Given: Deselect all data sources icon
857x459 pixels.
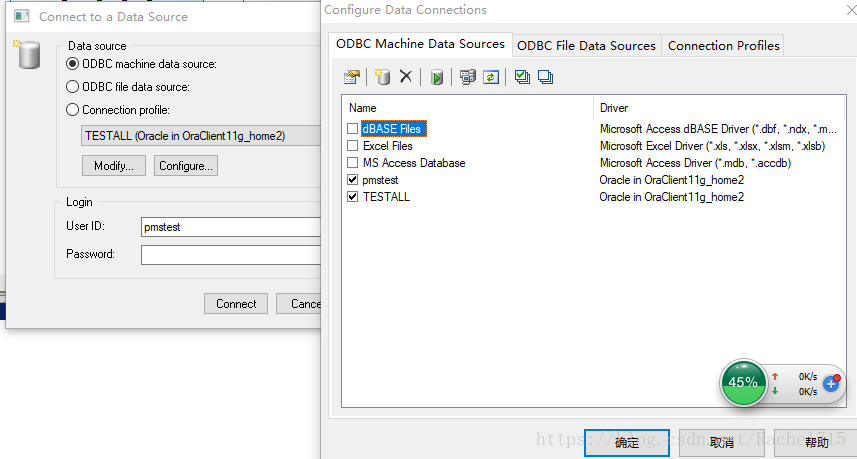Looking at the screenshot, I should click(x=545, y=77).
